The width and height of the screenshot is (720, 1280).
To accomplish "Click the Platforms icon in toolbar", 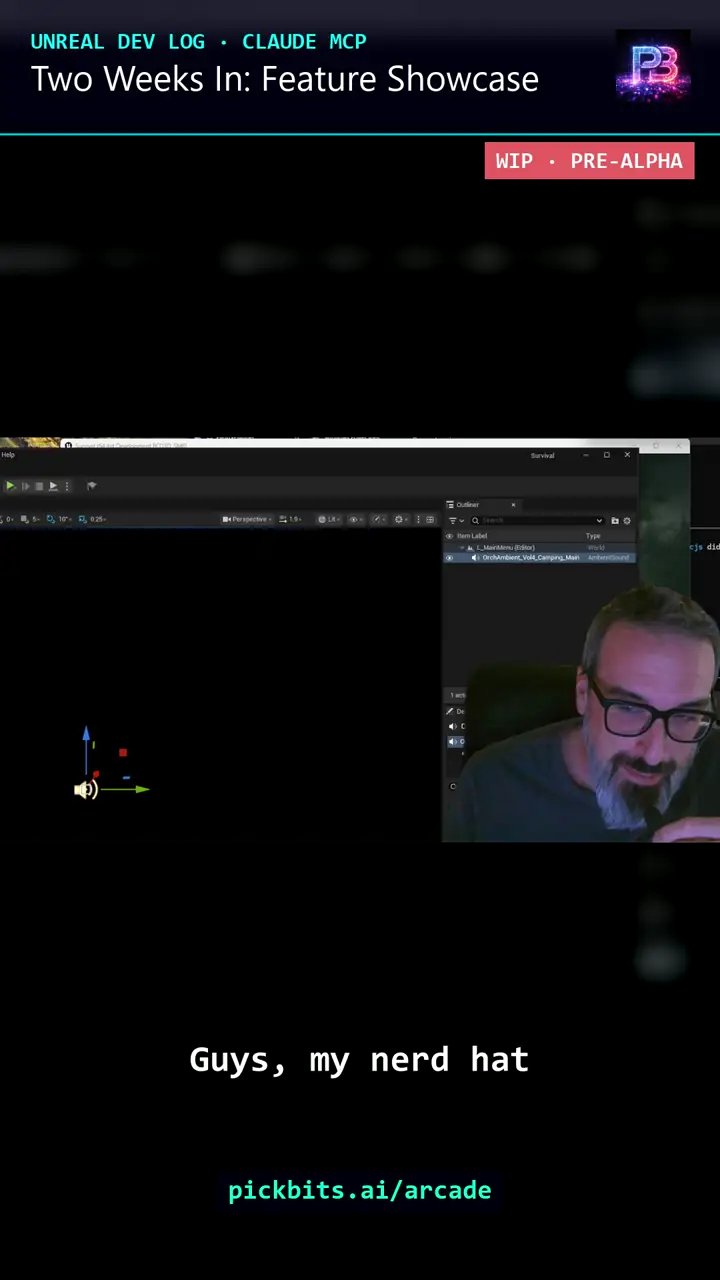I will click(x=91, y=486).
